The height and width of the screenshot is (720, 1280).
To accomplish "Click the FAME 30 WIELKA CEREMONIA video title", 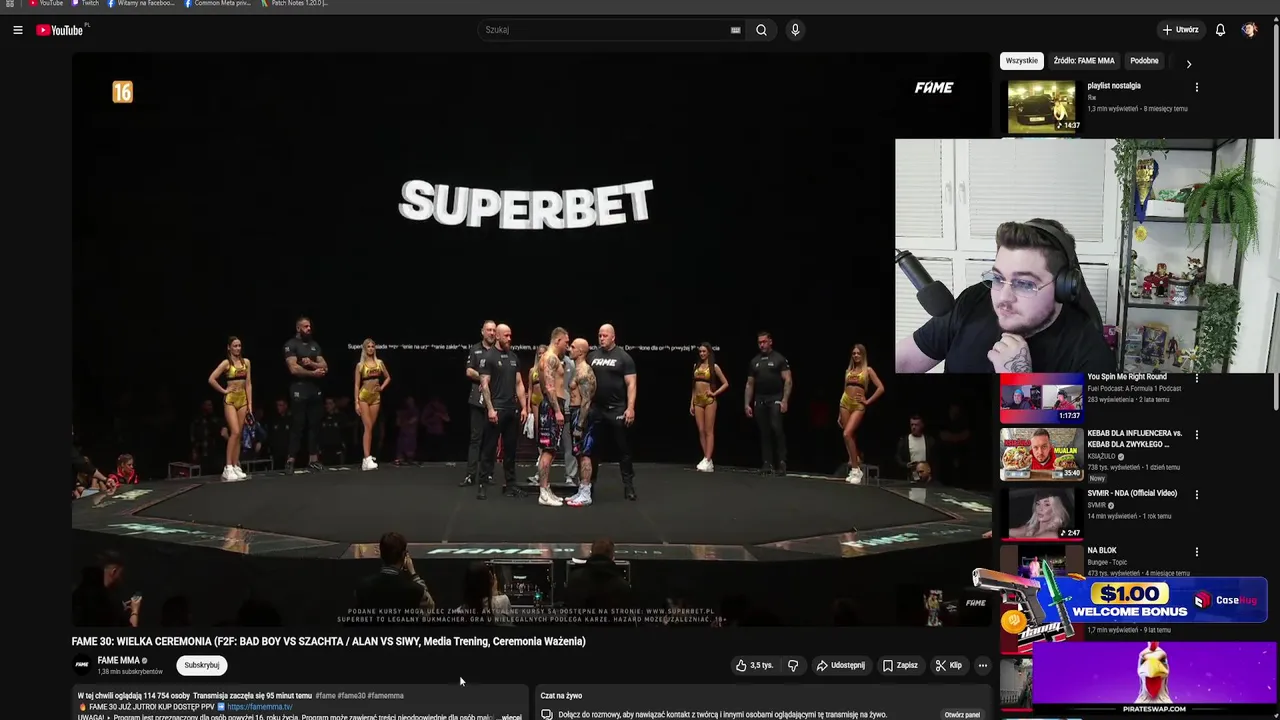I will point(328,641).
